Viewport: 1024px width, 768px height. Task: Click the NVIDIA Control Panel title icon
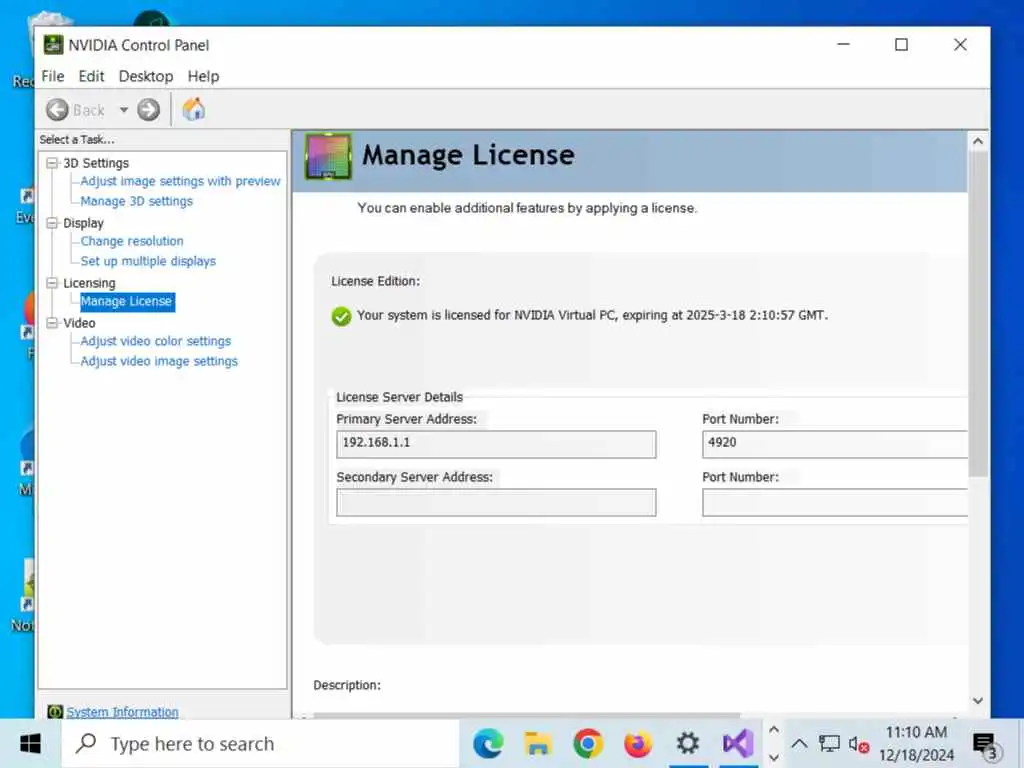(x=53, y=45)
